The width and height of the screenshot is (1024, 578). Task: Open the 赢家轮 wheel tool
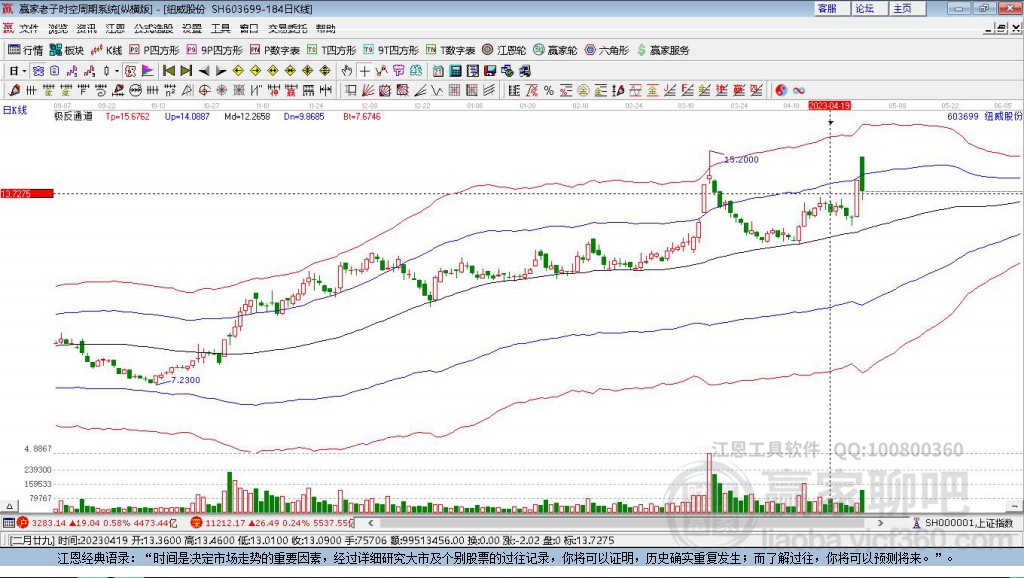pyautogui.click(x=555, y=50)
